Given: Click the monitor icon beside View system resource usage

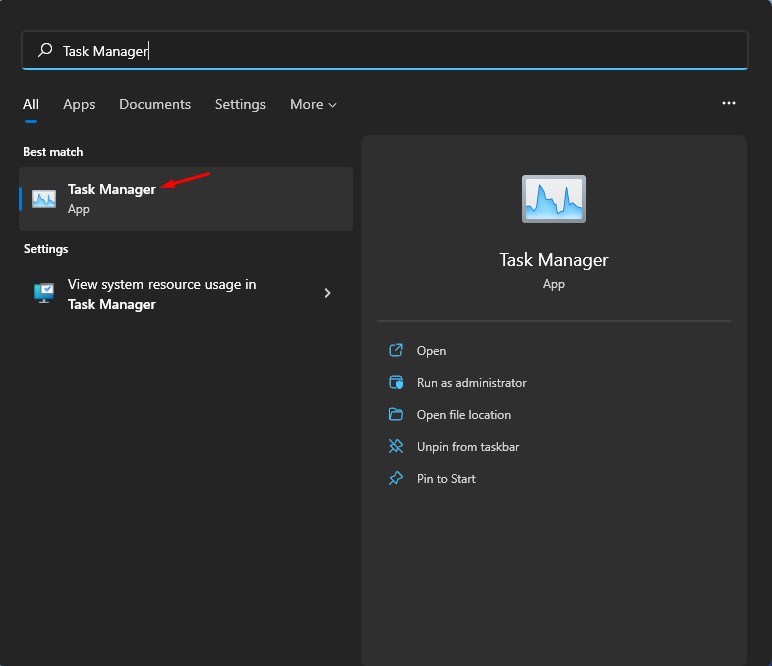Looking at the screenshot, I should pyautogui.click(x=44, y=294).
